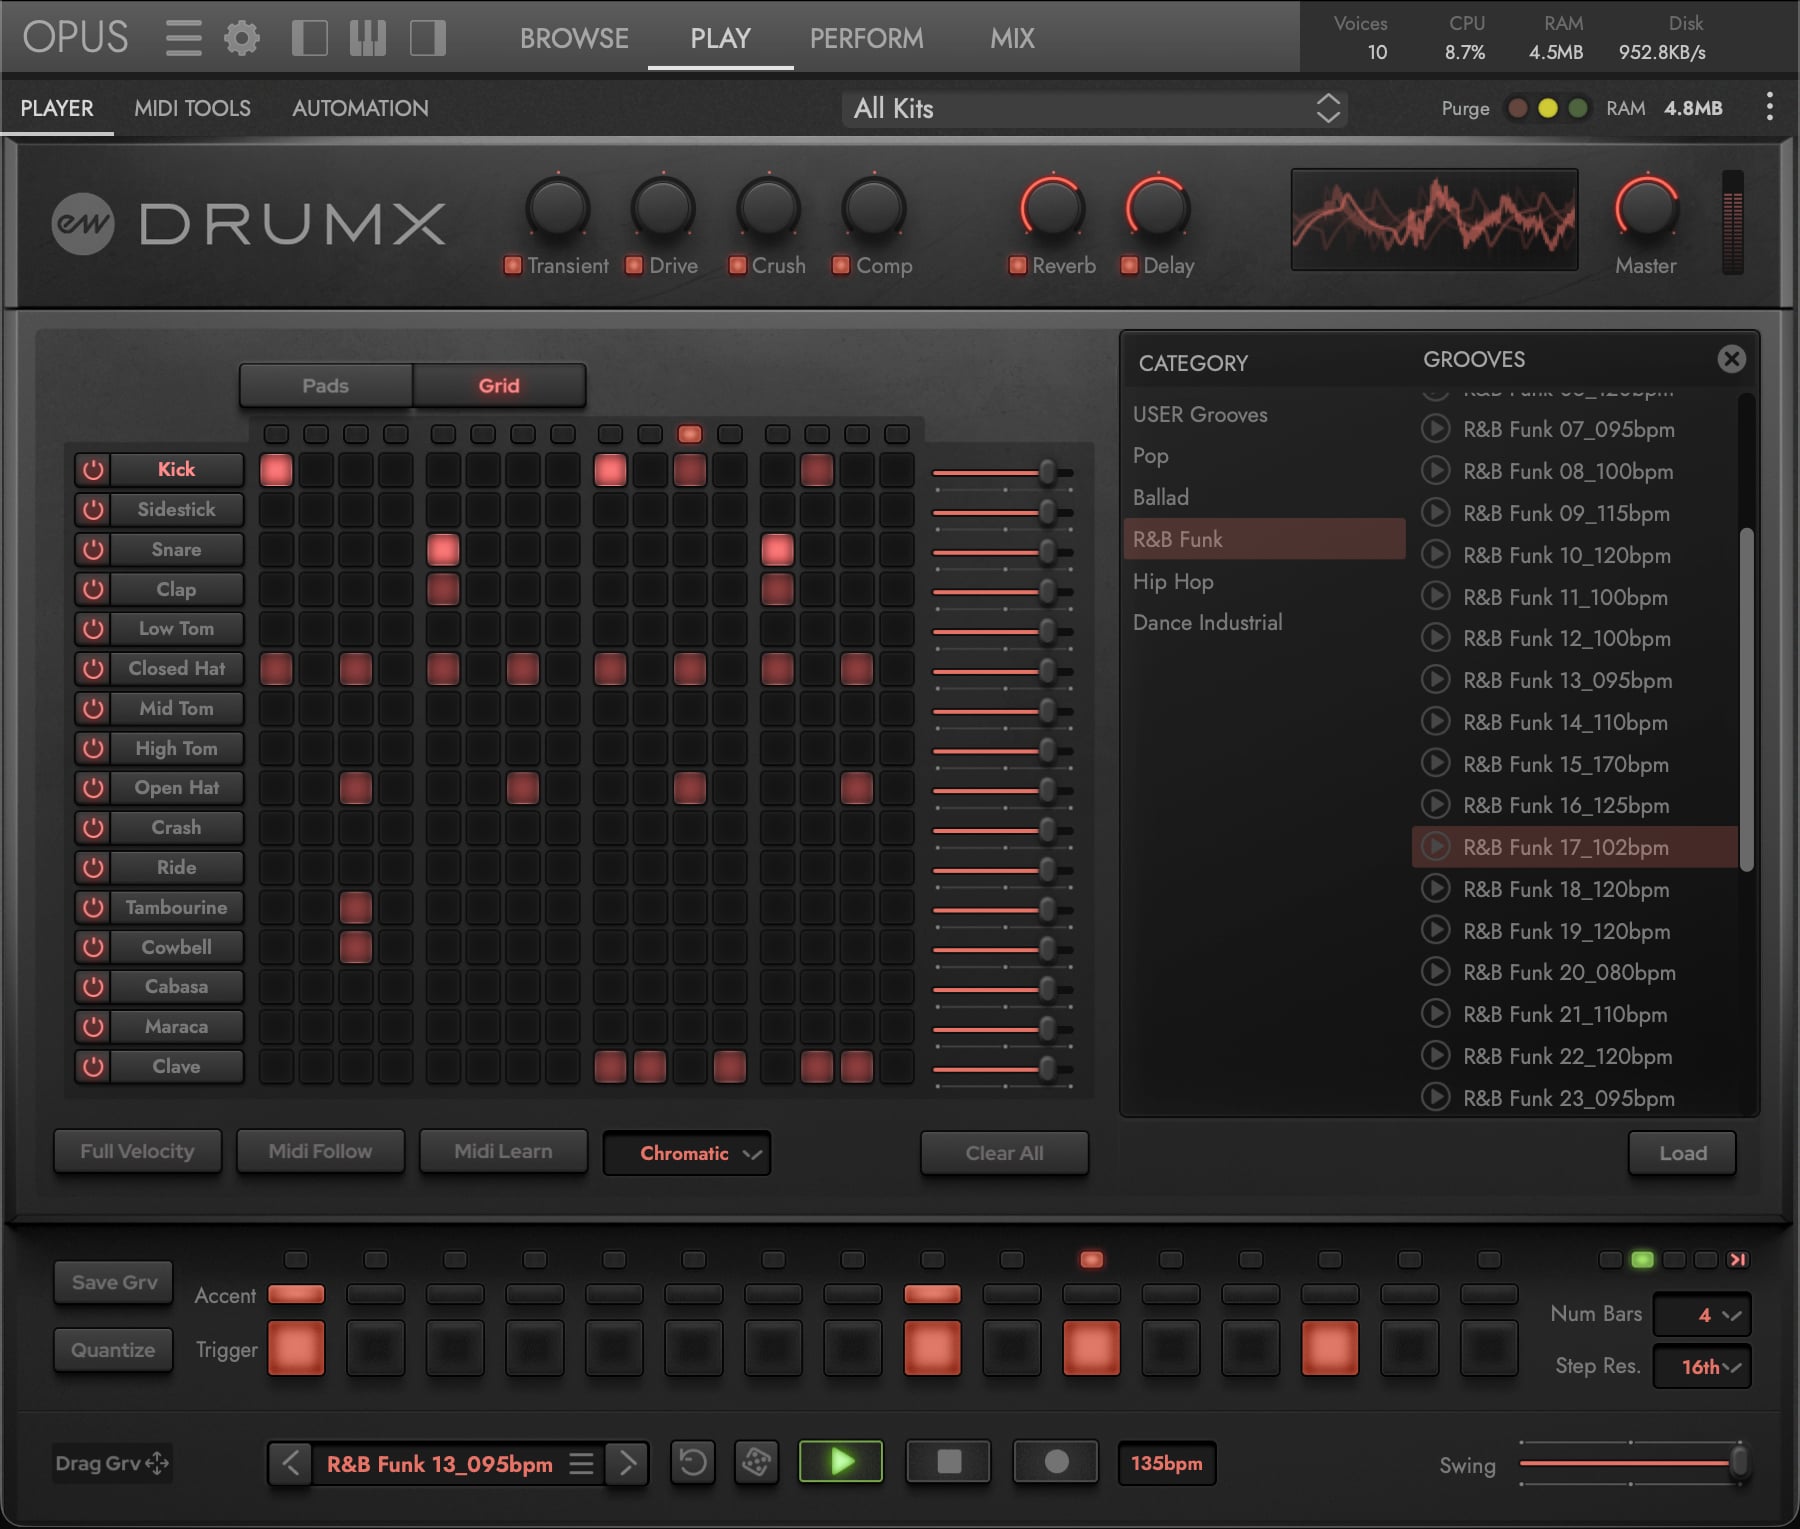Toggle the virtual keyboard icon
1800x1529 pixels.
pyautogui.click(x=368, y=38)
